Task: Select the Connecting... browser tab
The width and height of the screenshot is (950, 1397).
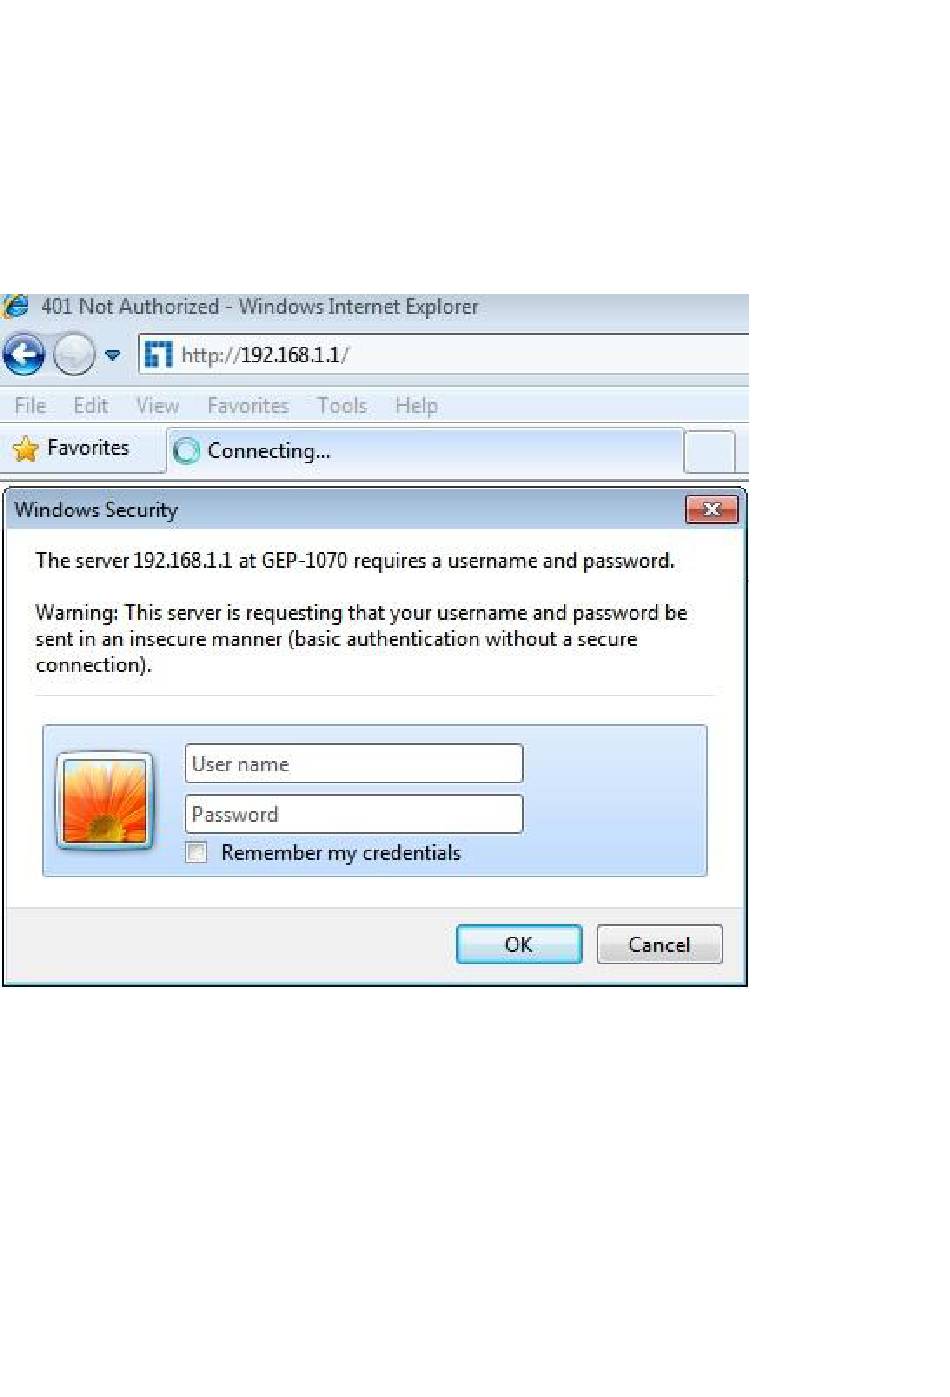Action: tap(425, 451)
